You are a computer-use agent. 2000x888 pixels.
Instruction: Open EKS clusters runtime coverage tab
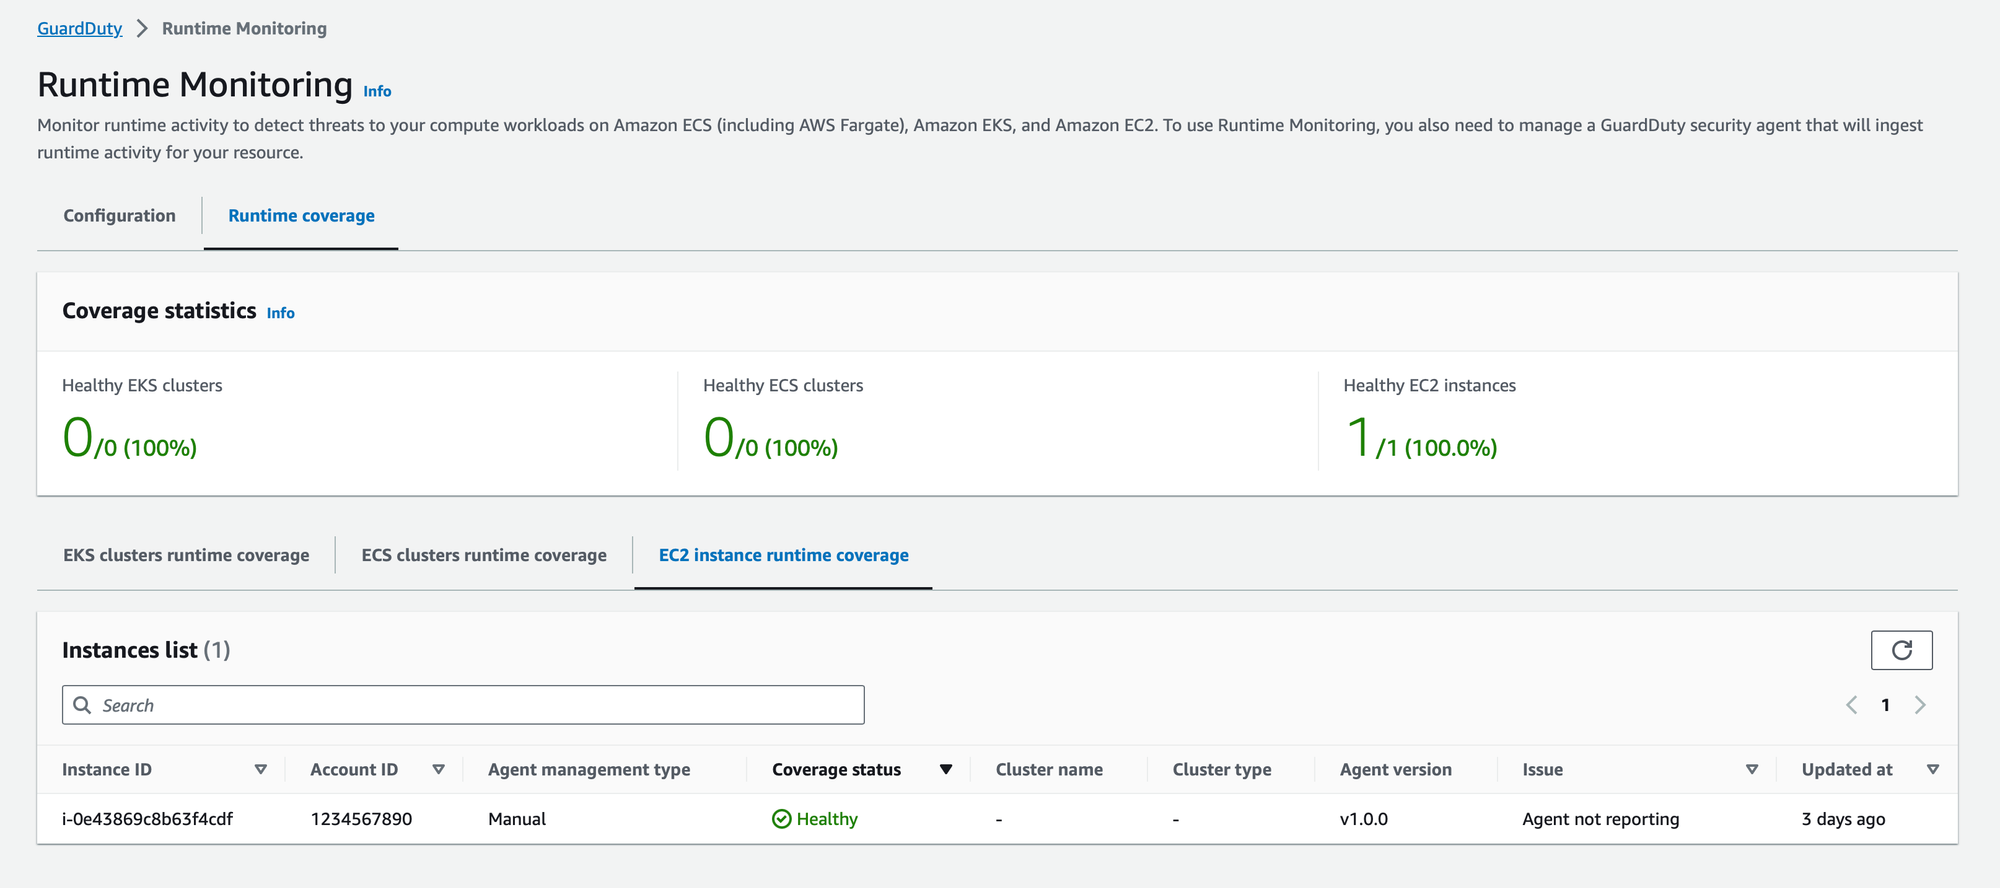pyautogui.click(x=186, y=555)
